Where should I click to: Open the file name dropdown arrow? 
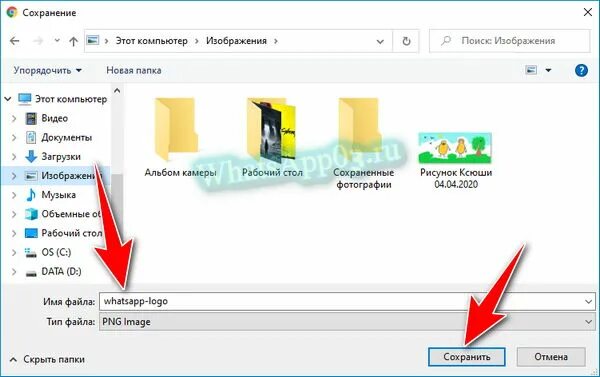[x=589, y=302]
